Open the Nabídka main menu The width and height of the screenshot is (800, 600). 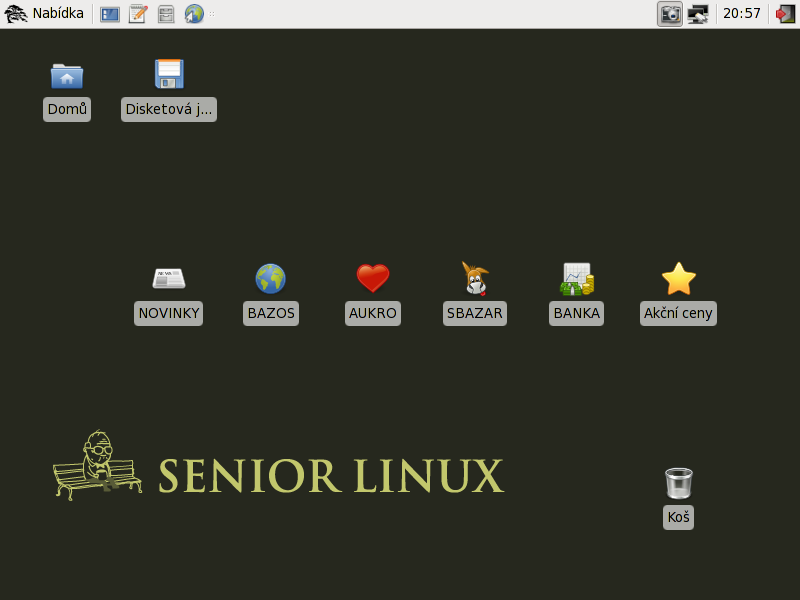point(44,13)
